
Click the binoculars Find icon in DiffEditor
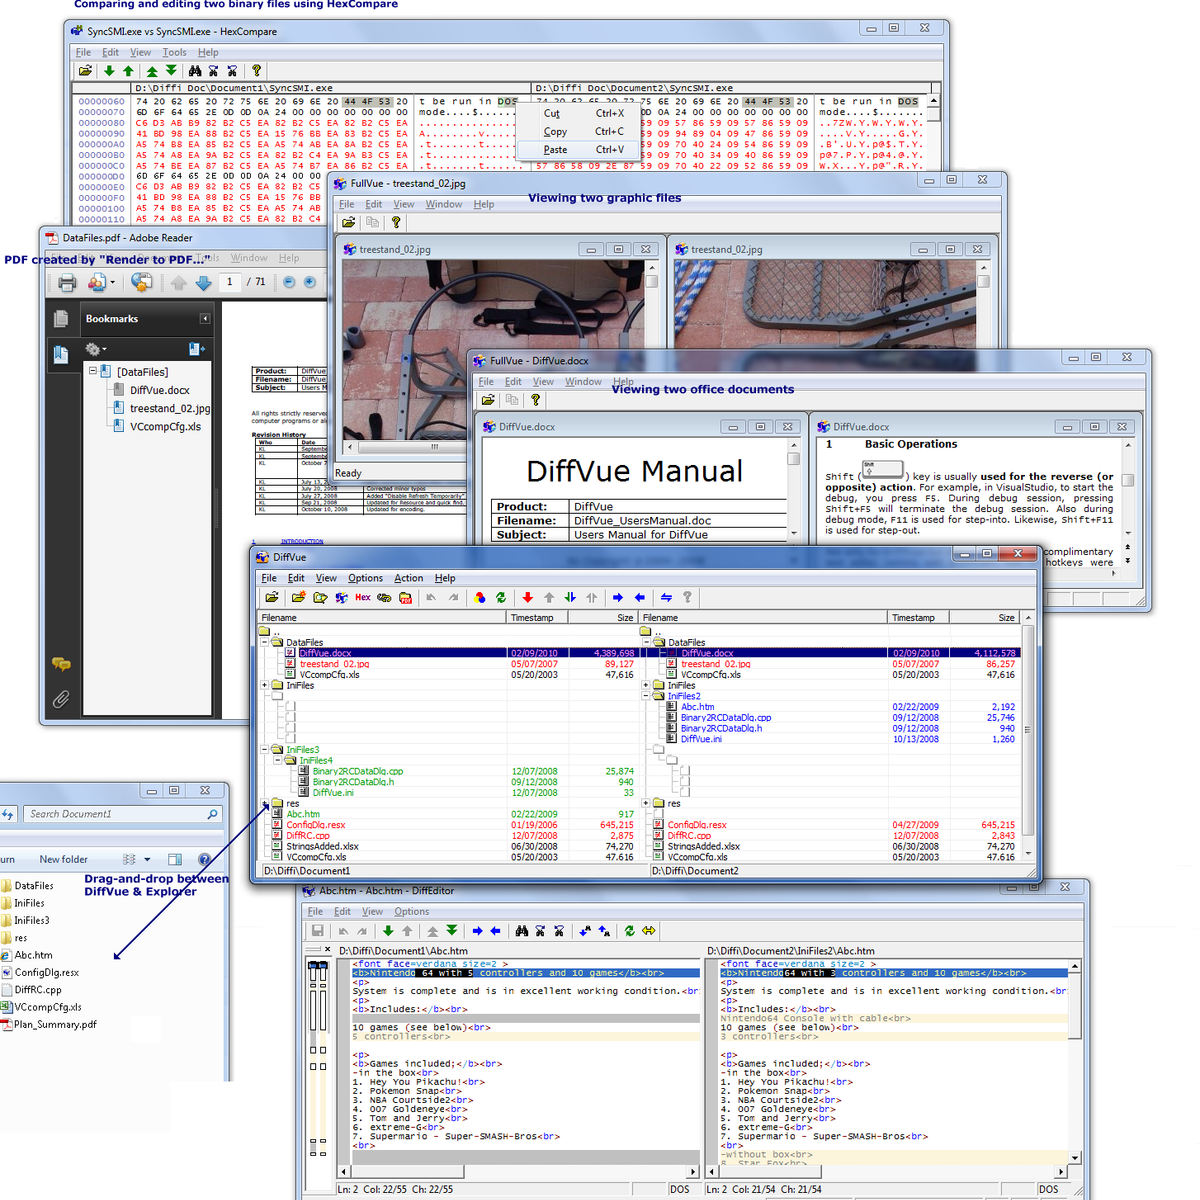click(x=521, y=931)
